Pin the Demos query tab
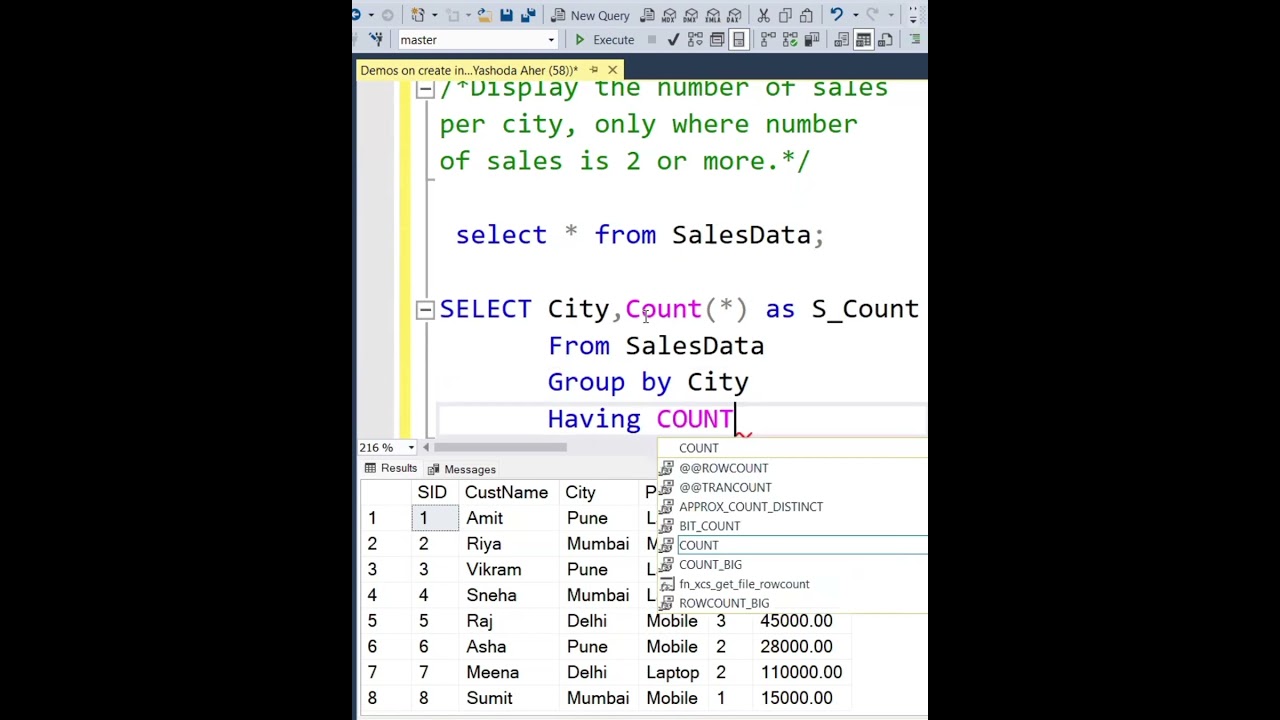The width and height of the screenshot is (1280, 720). tap(594, 70)
